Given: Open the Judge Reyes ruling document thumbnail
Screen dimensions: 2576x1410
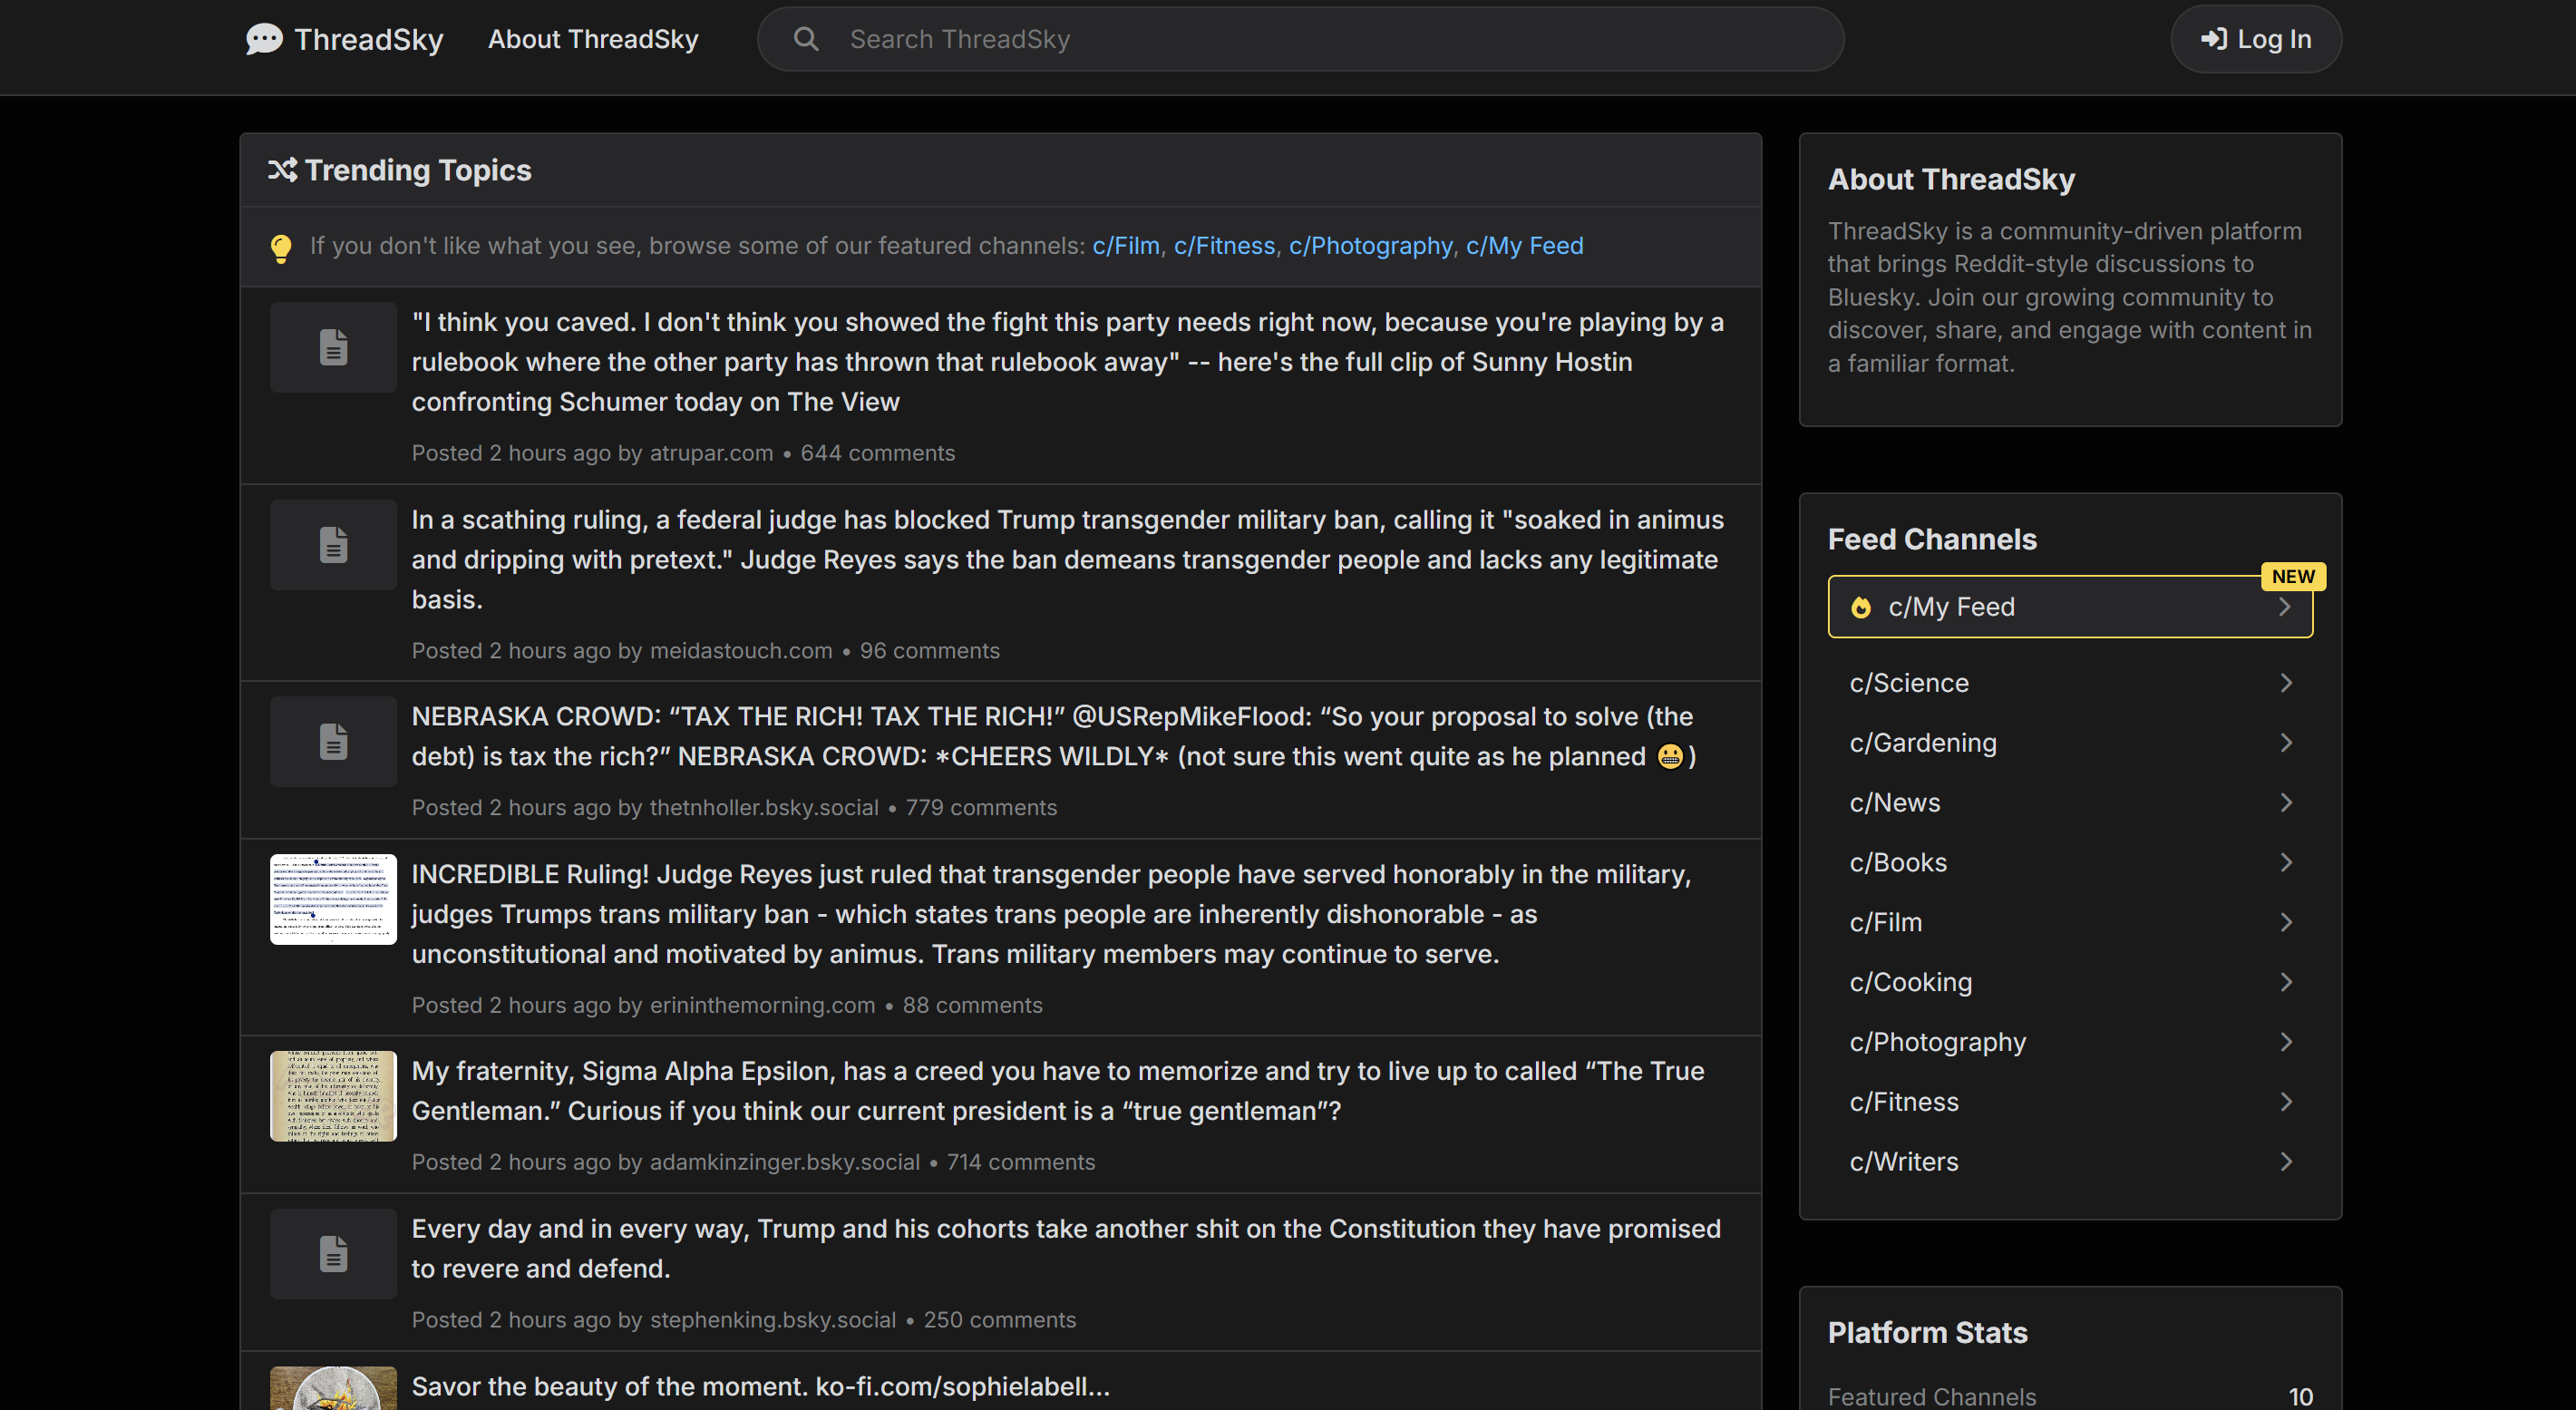Looking at the screenshot, I should pos(333,899).
